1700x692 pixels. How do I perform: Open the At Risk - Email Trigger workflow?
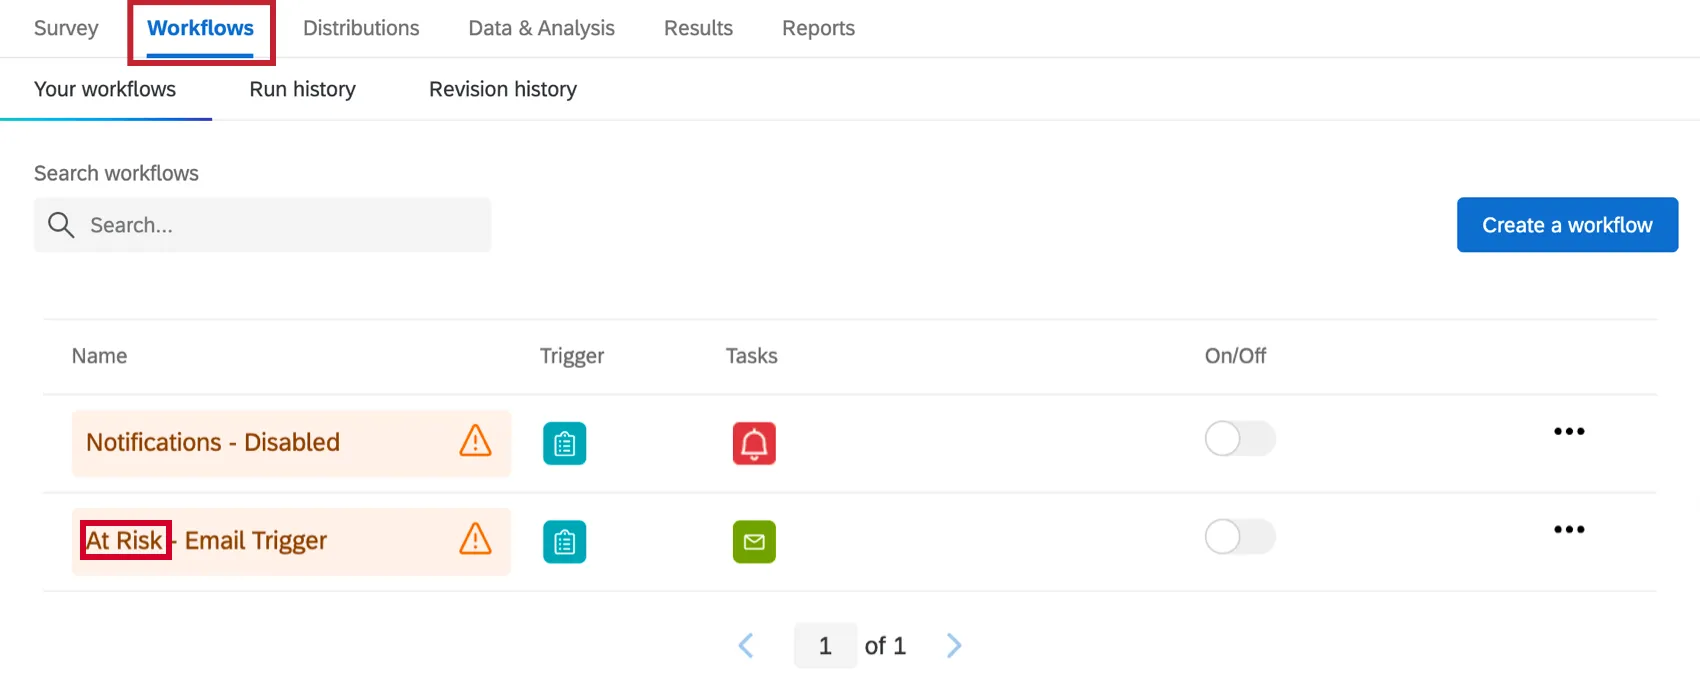tap(206, 540)
